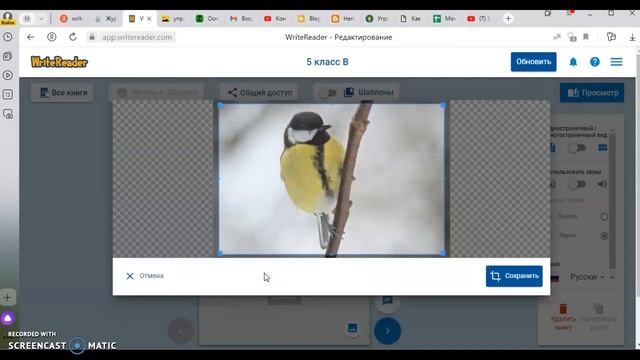The width and height of the screenshot is (640, 360).
Task: Open the Alice assistant purple icon
Action: [x=8, y=318]
